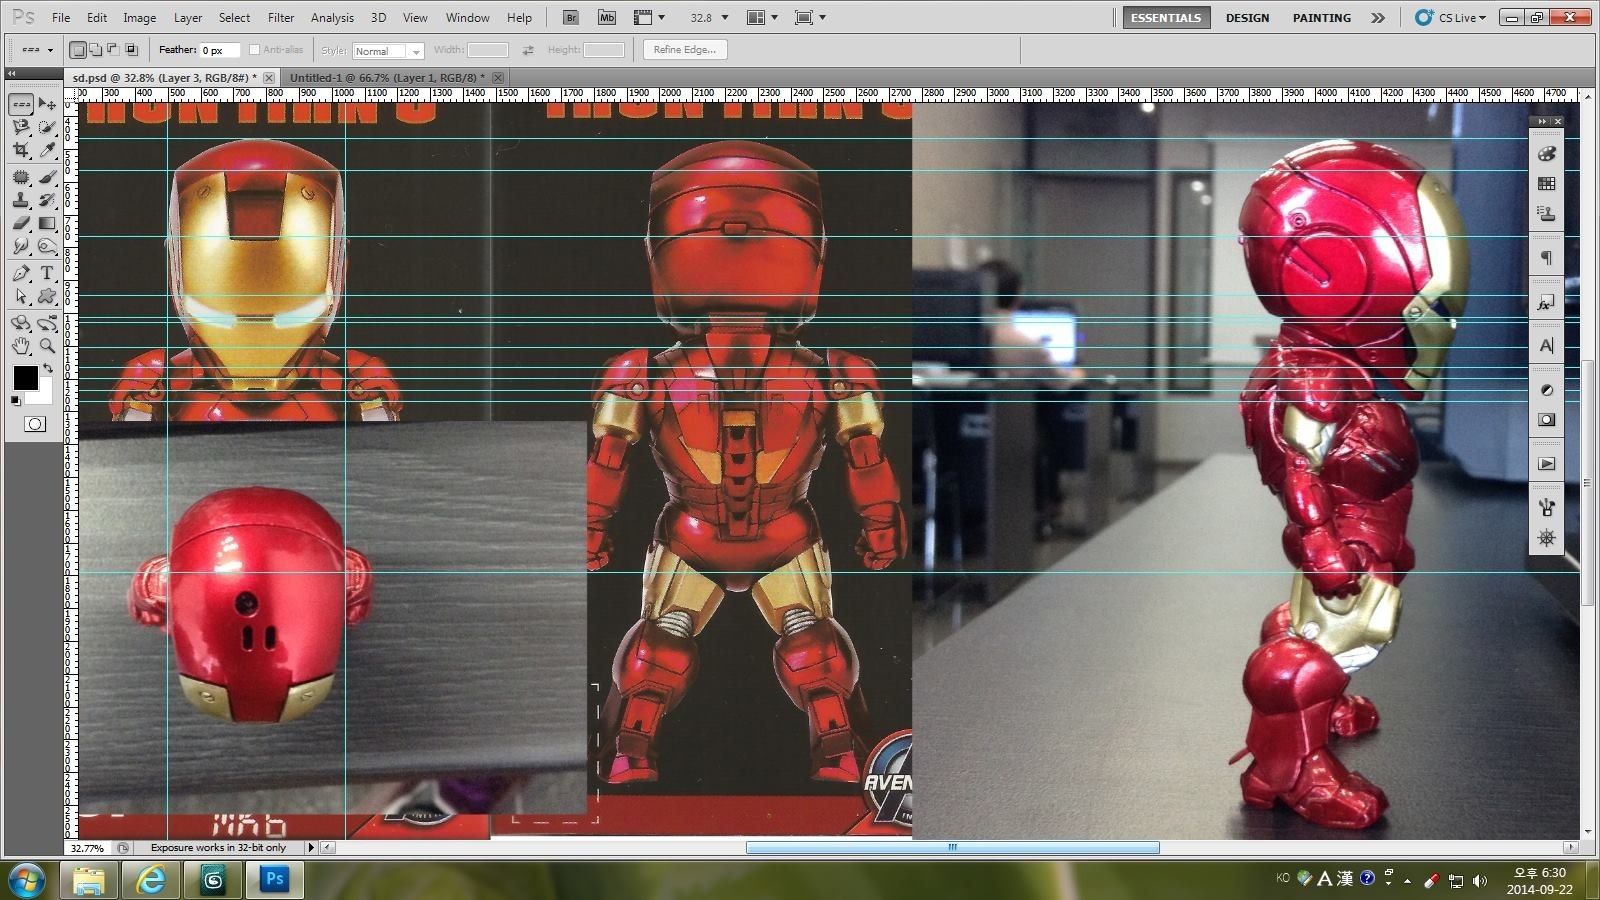
Task: Expand the right panel dock arrows
Action: pyautogui.click(x=1541, y=121)
